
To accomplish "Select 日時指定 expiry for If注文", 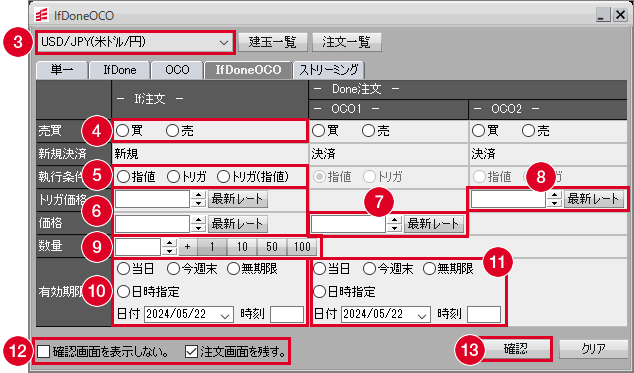I will pyautogui.click(x=123, y=292).
